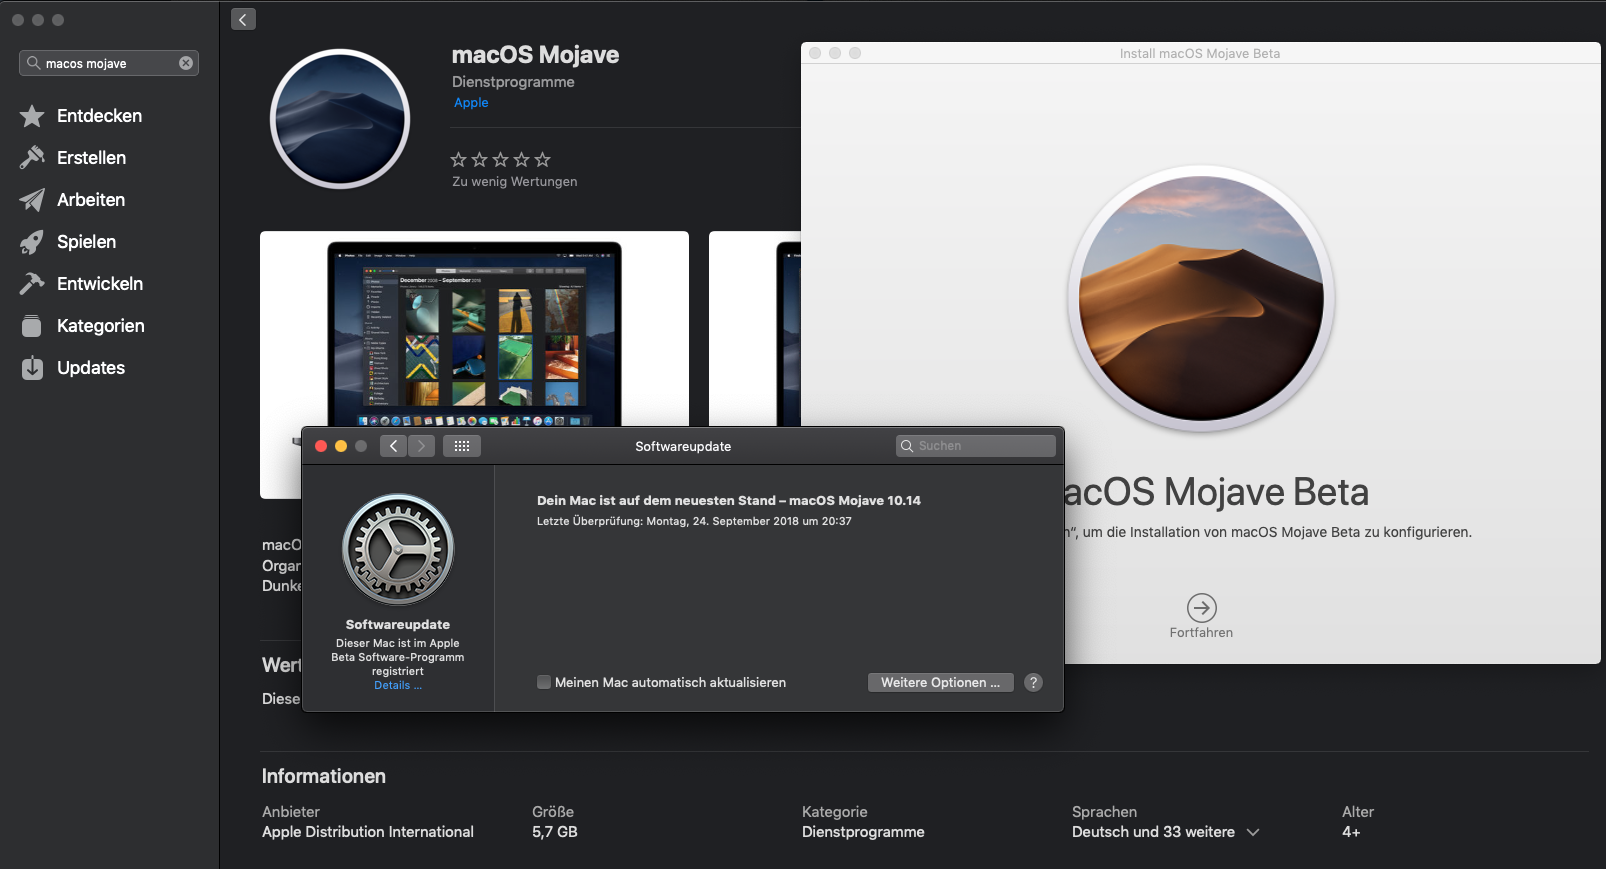Focus the Suchen field in Softwareupdate
This screenshot has height=869, width=1606.
pyautogui.click(x=976, y=446)
